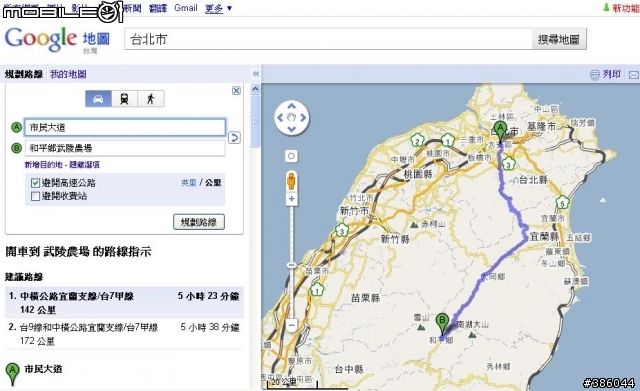Open the 新聞 link in top bar
Image resolution: width=640 pixels, height=391 pixels.
tap(132, 8)
